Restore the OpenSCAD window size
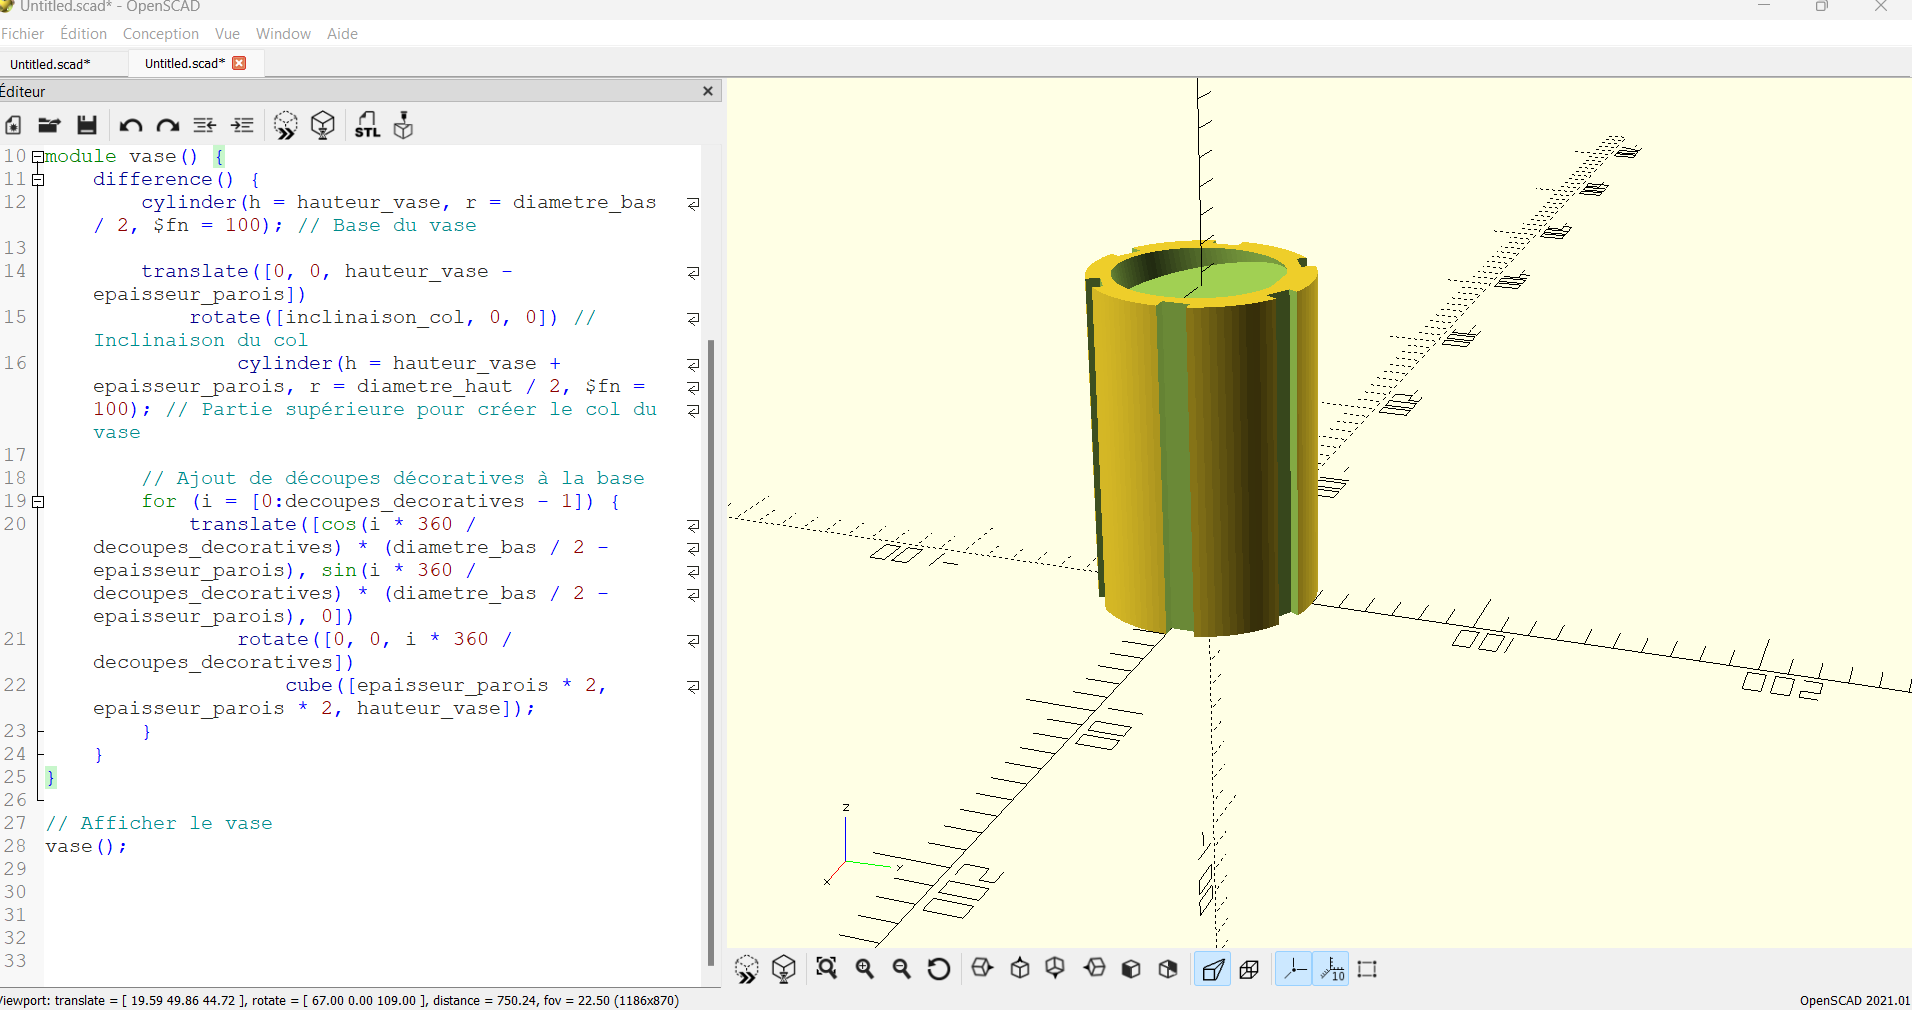This screenshot has height=1010, width=1912. coord(1822,7)
